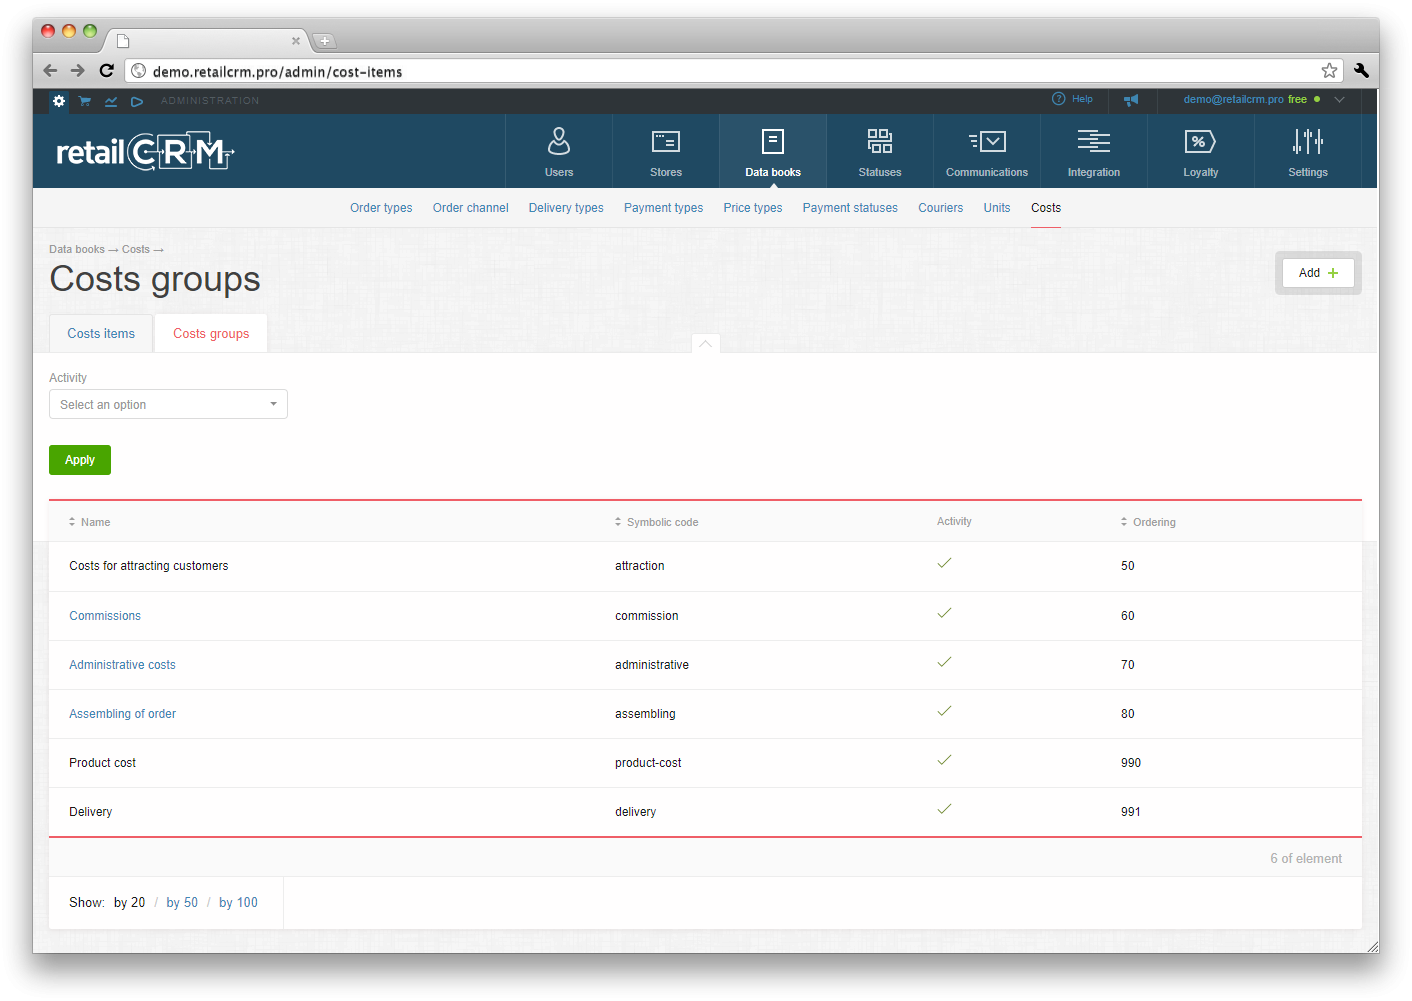
Task: Click the 'attraction' code cell
Action: 640,566
